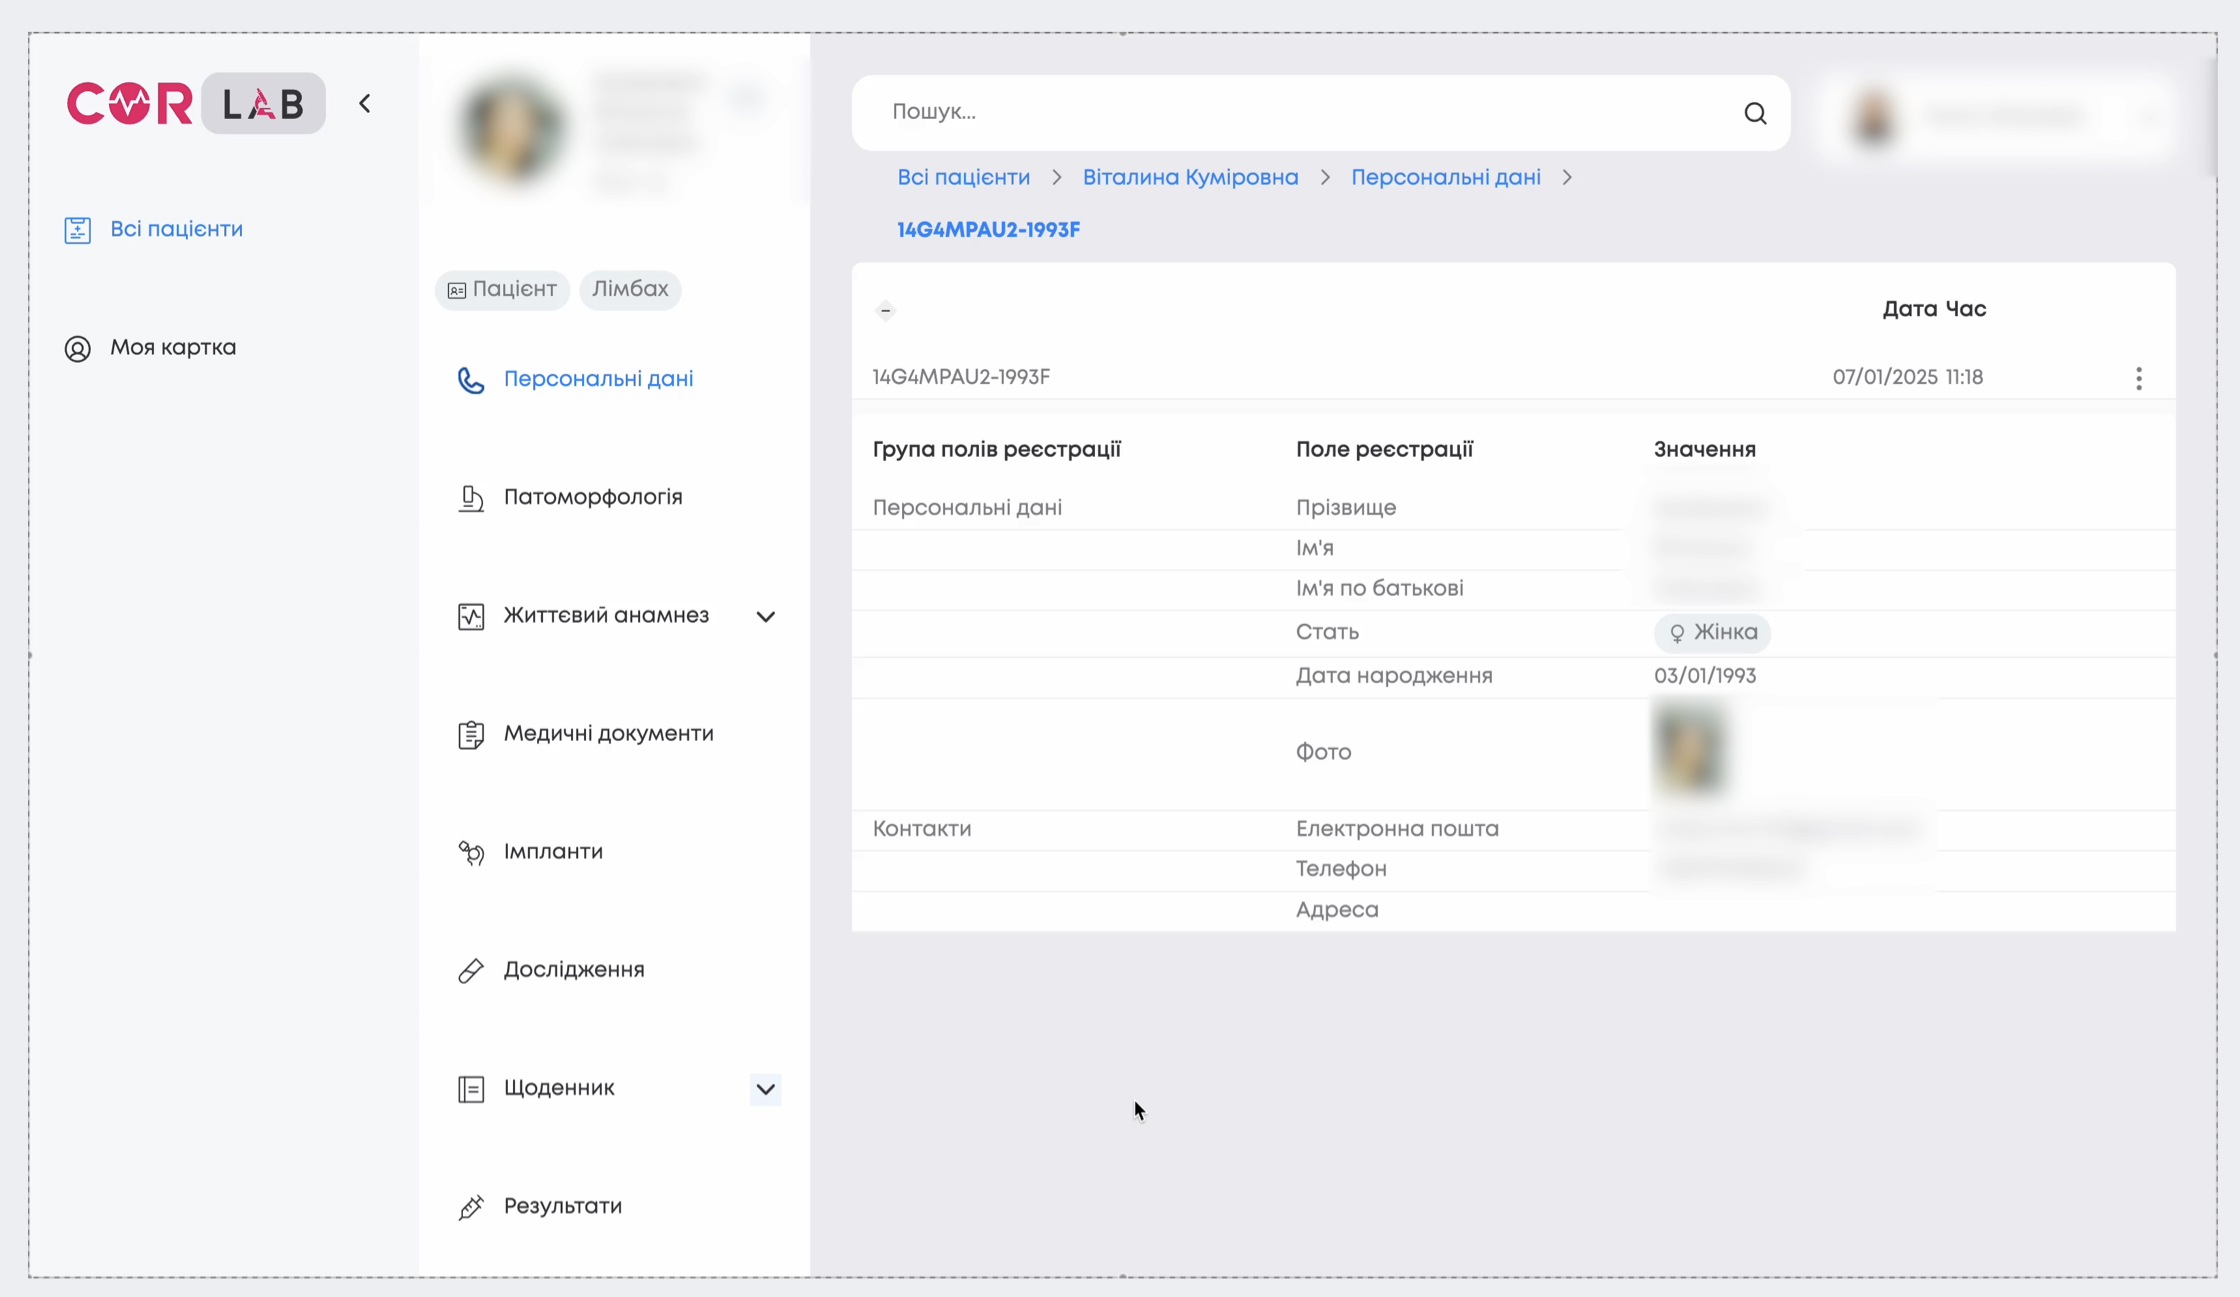Open Дослідження section

coord(574,969)
